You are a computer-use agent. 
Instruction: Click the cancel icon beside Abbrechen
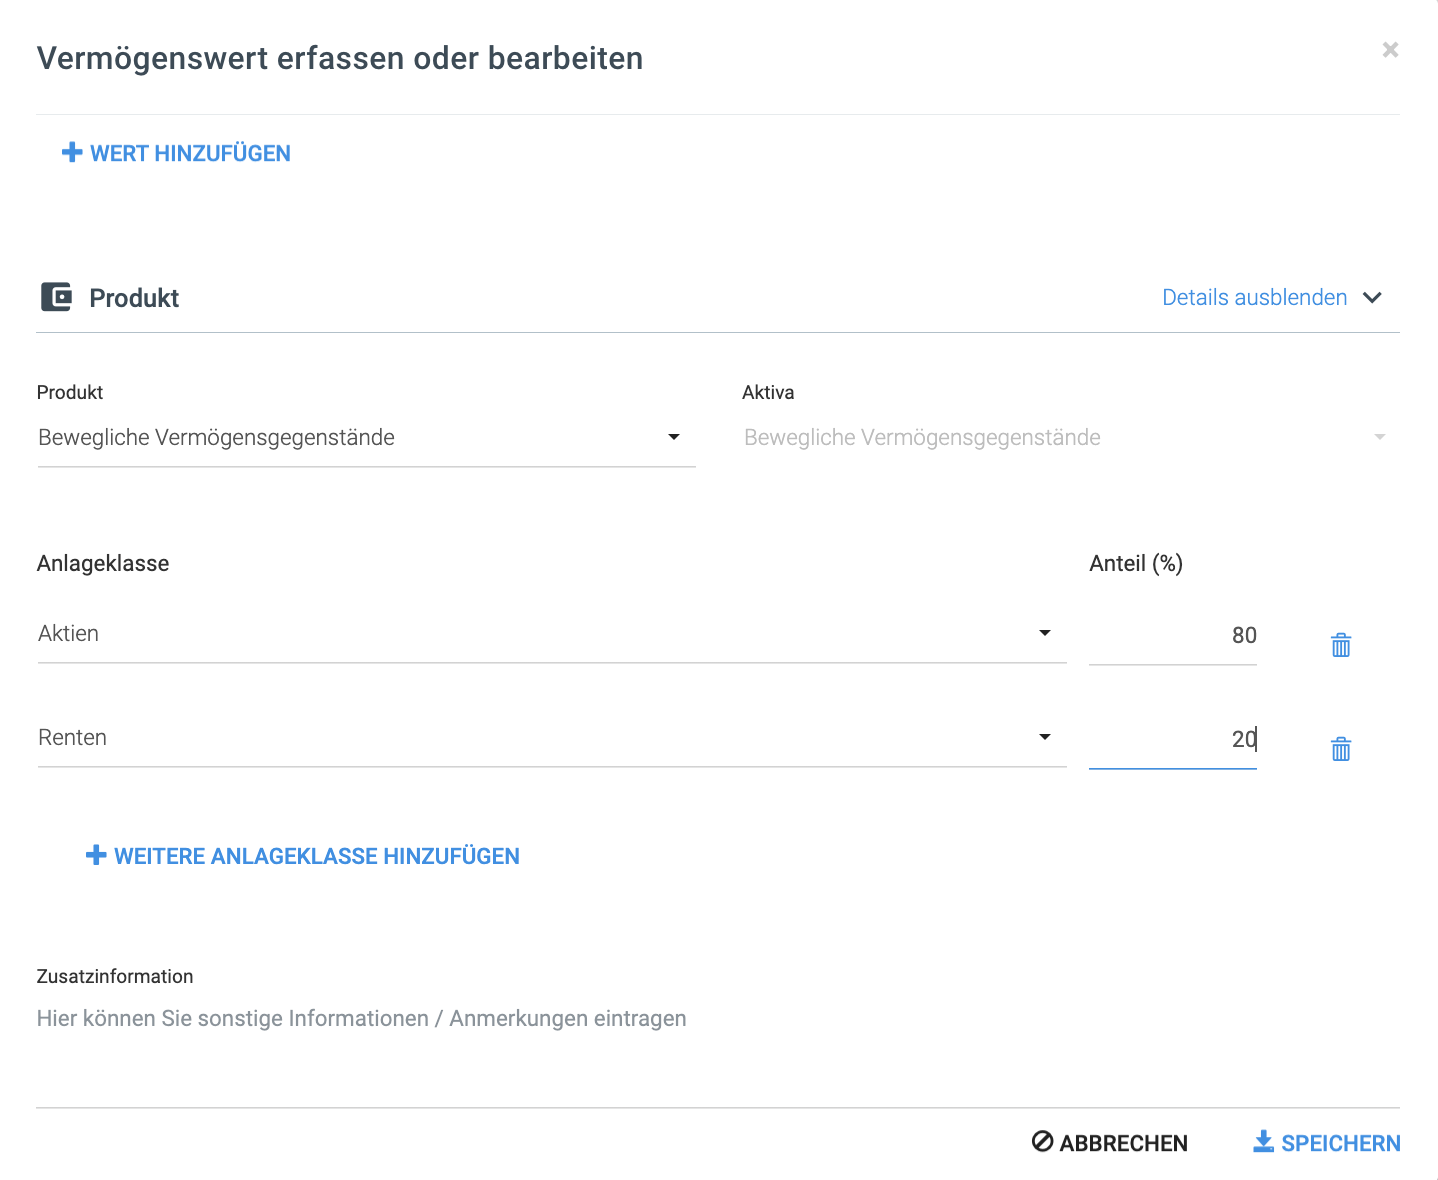click(1041, 1142)
